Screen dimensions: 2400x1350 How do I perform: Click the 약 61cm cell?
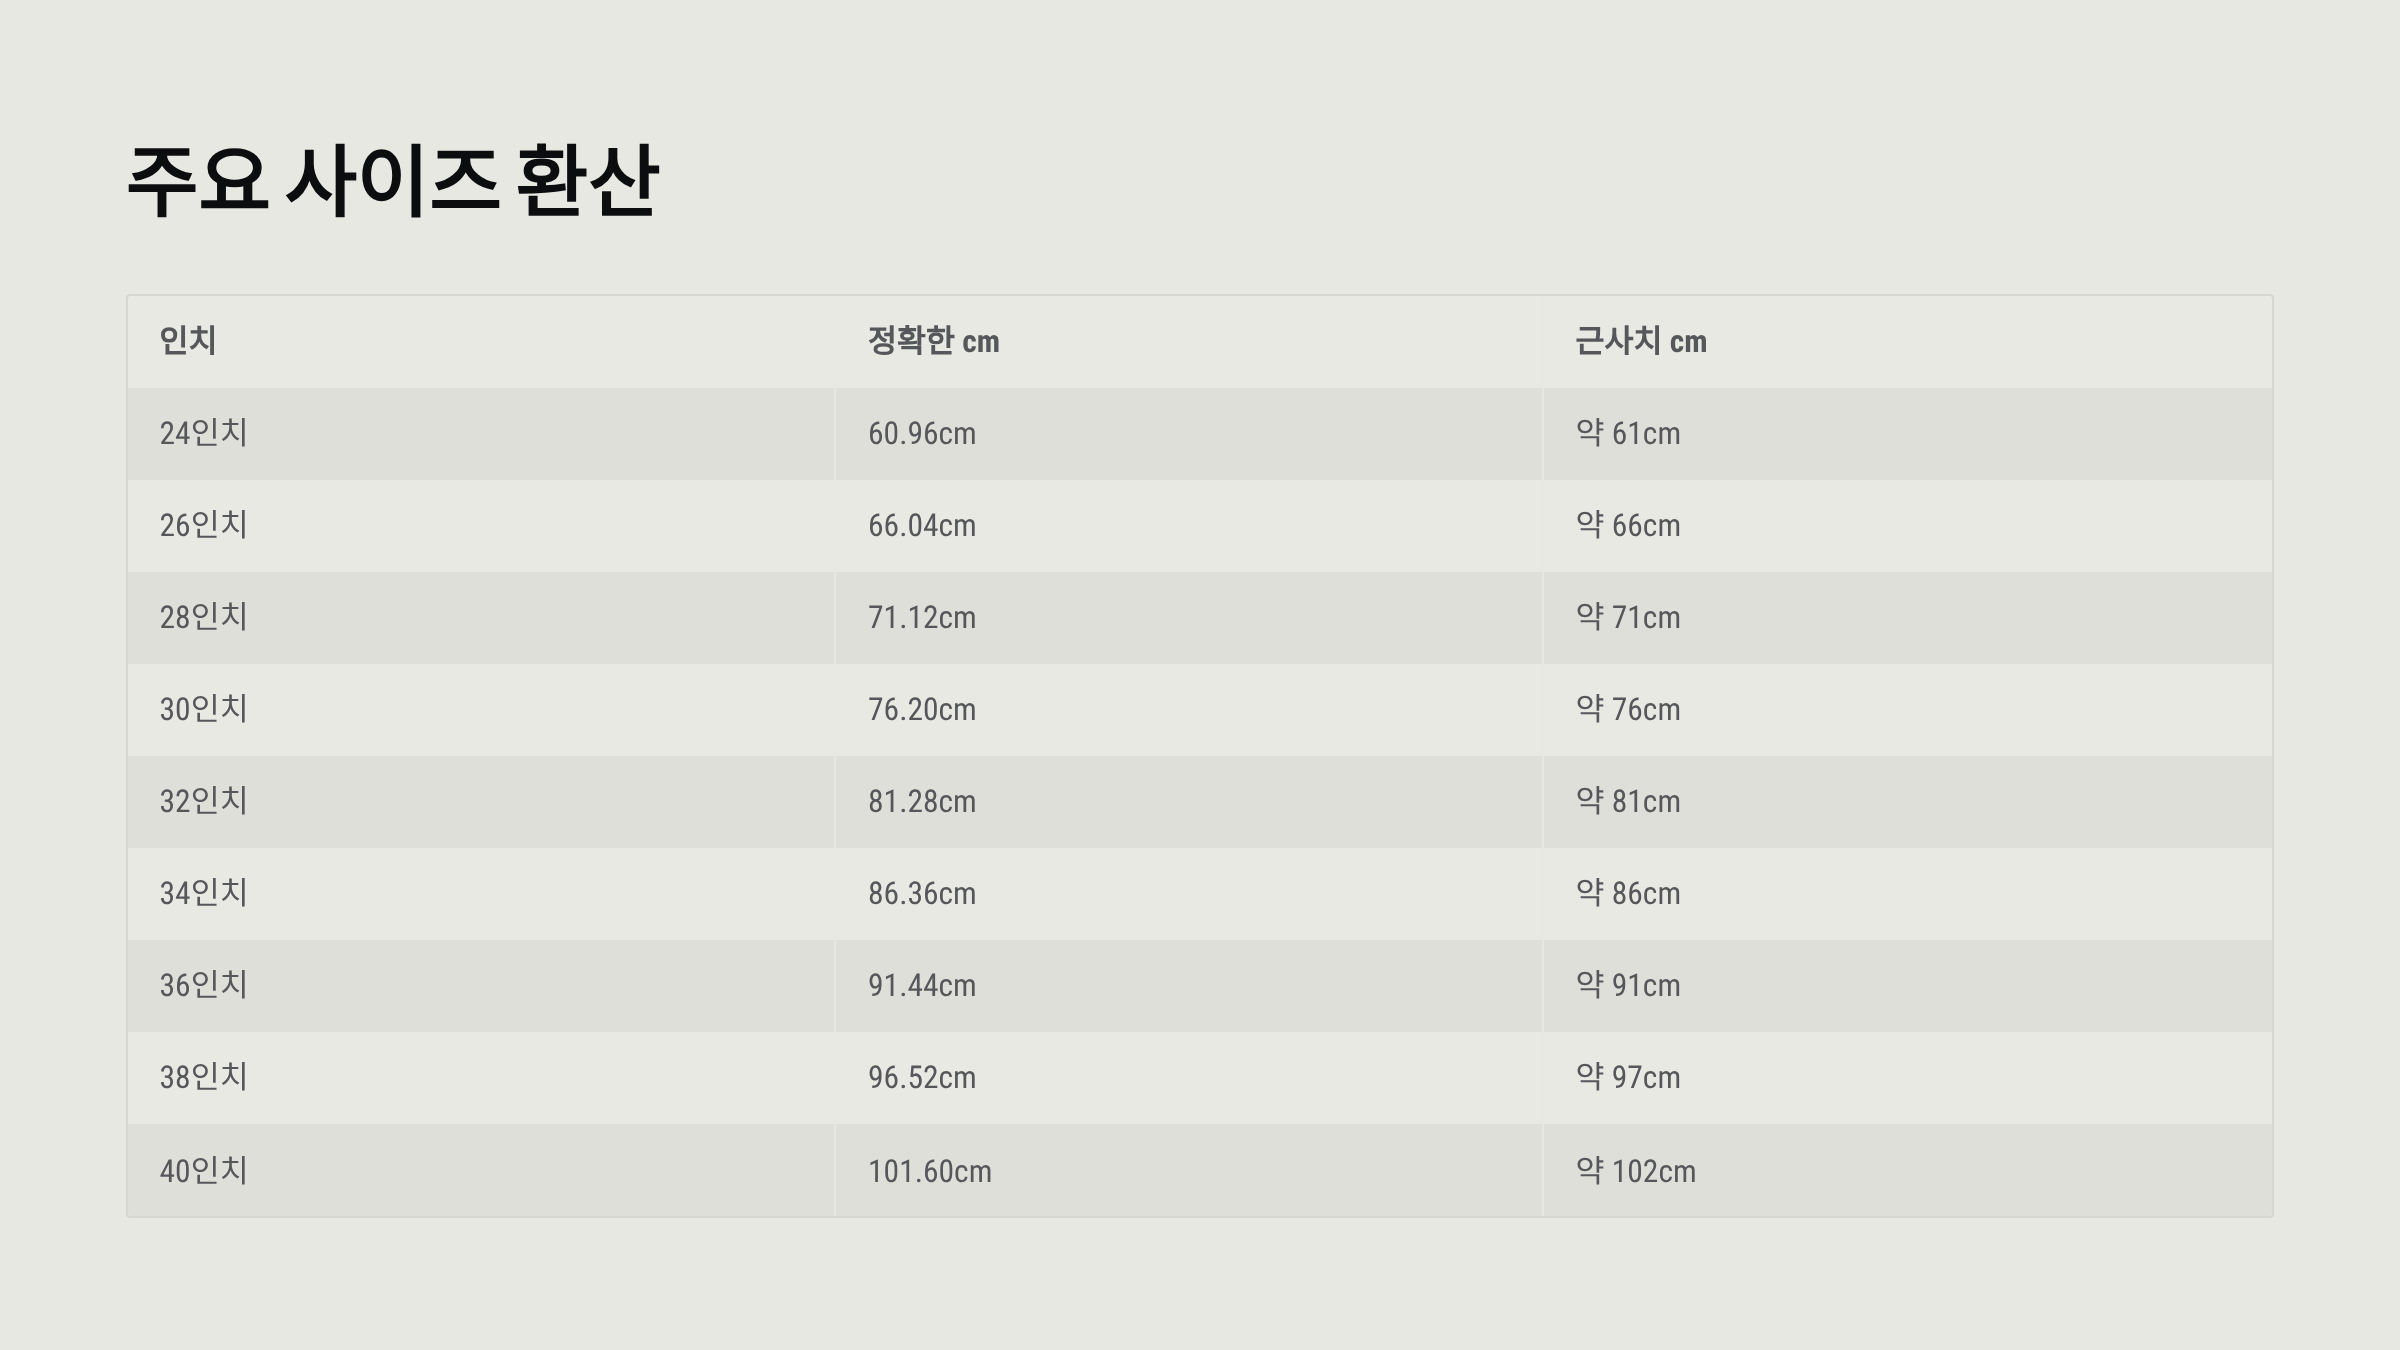pyautogui.click(x=1628, y=433)
